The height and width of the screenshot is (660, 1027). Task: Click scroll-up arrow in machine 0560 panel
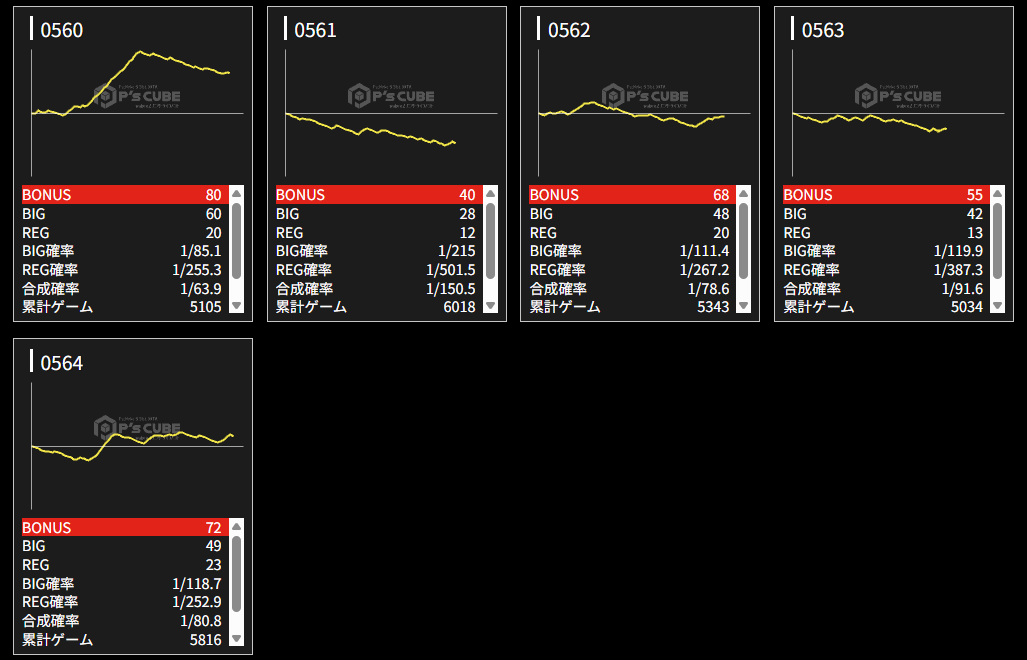(236, 194)
